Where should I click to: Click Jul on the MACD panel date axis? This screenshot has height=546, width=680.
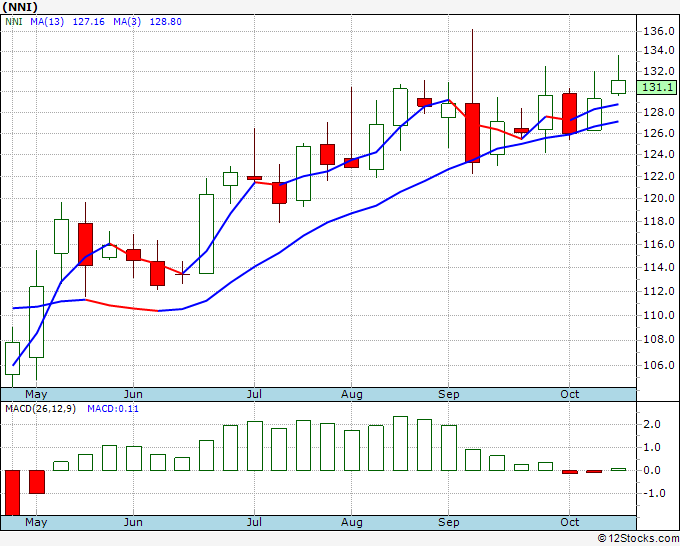click(254, 522)
